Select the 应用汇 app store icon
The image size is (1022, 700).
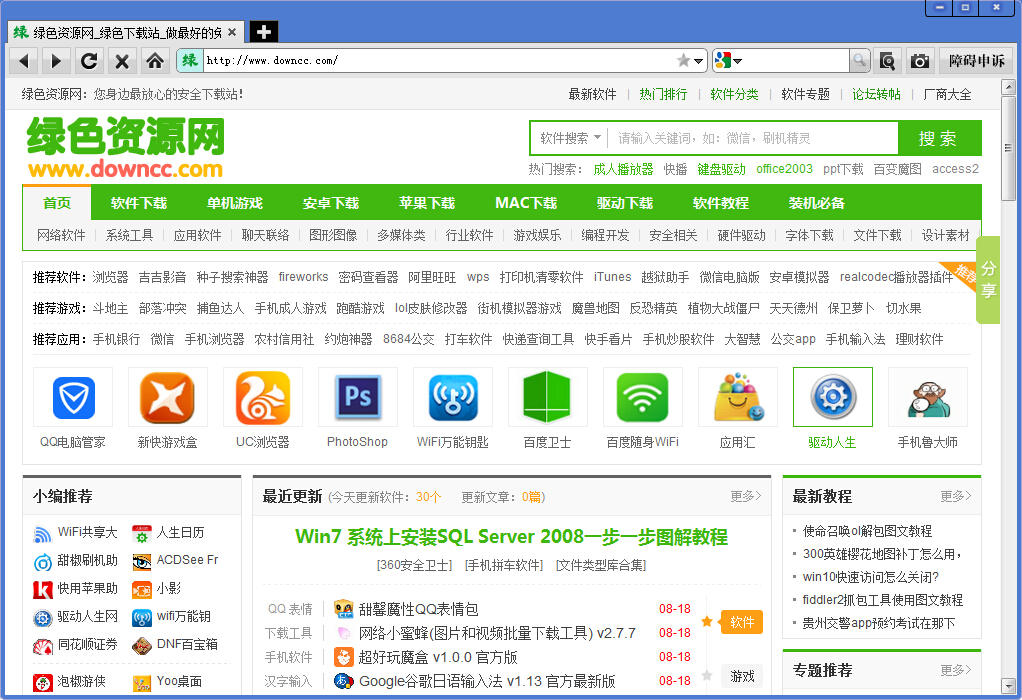point(737,397)
